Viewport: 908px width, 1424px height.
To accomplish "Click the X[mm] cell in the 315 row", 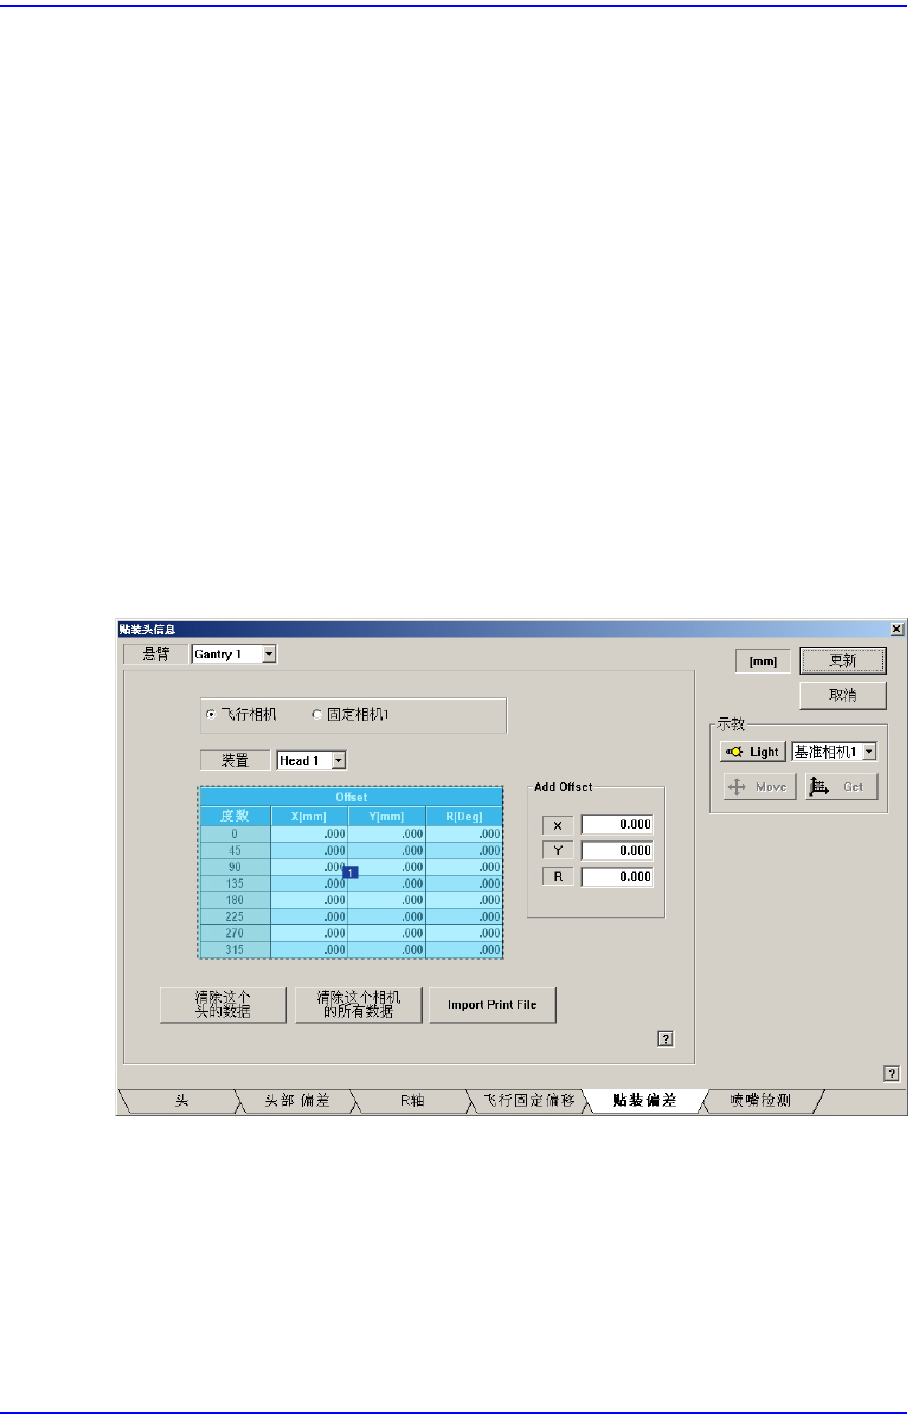I will coord(309,950).
